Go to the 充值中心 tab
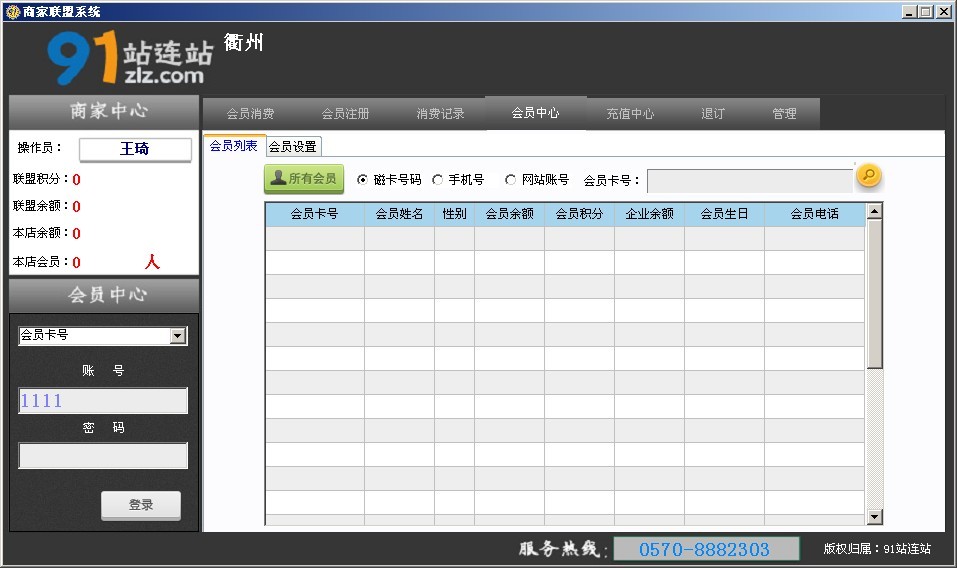957x568 pixels. click(x=630, y=114)
